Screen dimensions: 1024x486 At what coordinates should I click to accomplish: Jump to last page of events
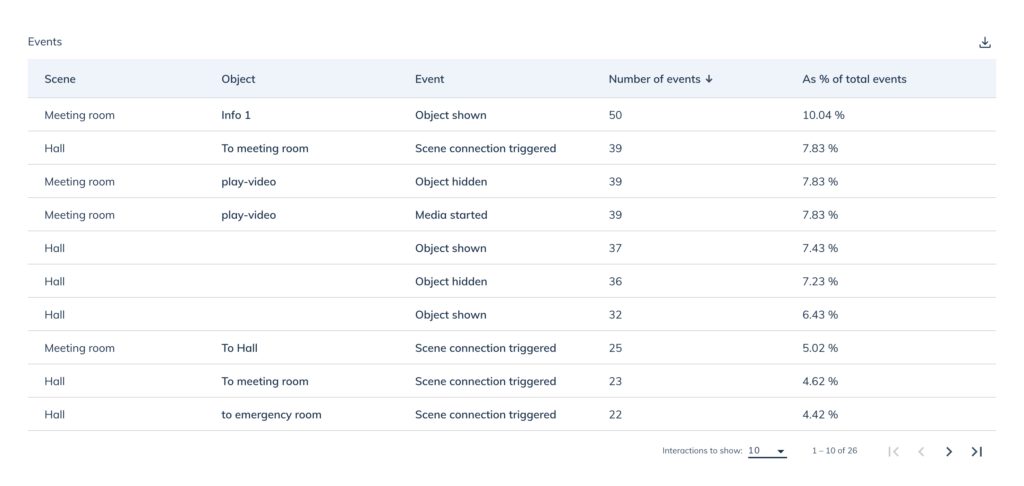(x=976, y=451)
